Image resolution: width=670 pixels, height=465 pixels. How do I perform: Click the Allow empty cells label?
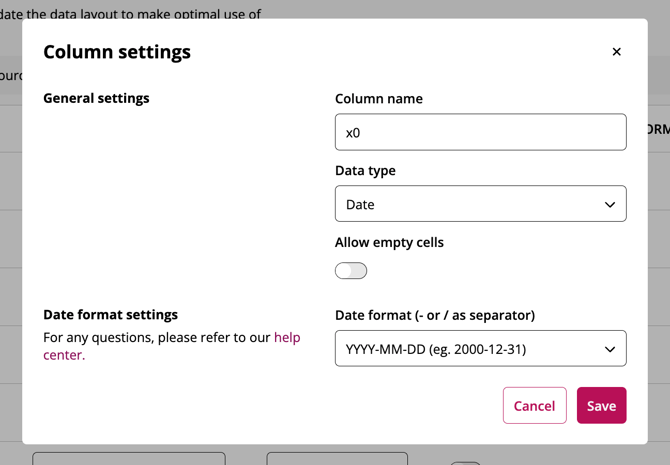click(389, 242)
